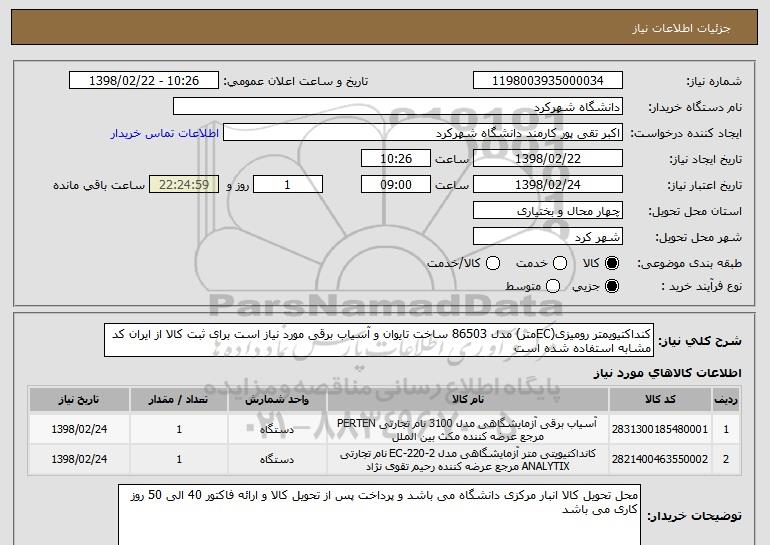Click the تاریخ نیاز column header
Viewport: 770px width, 545px height.
click(x=79, y=400)
